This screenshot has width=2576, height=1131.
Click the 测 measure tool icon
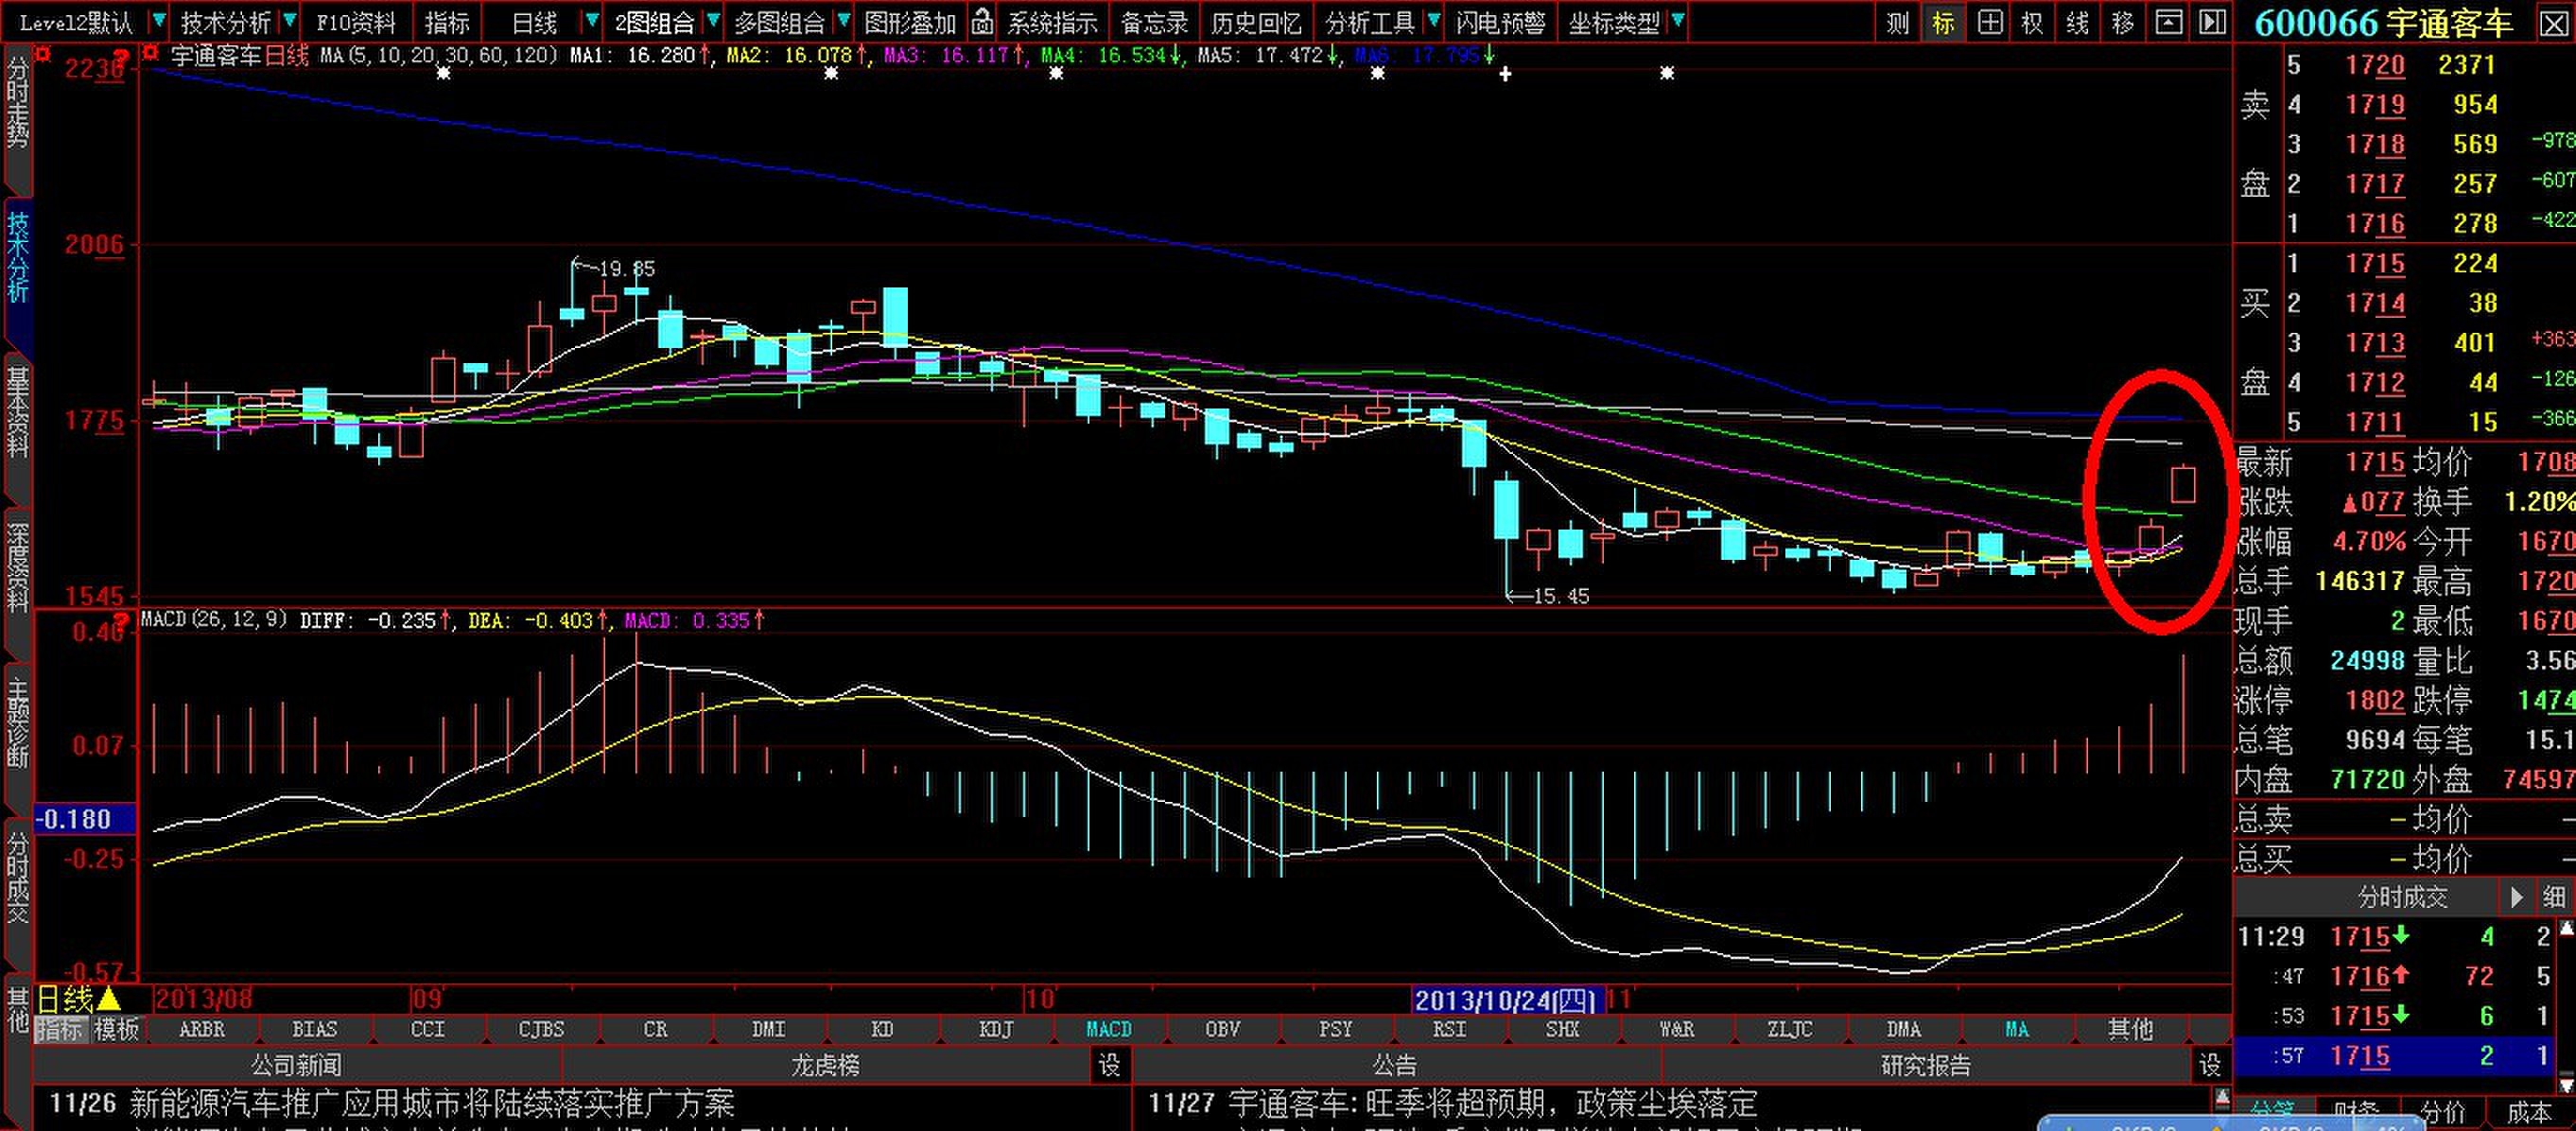coord(1897,22)
